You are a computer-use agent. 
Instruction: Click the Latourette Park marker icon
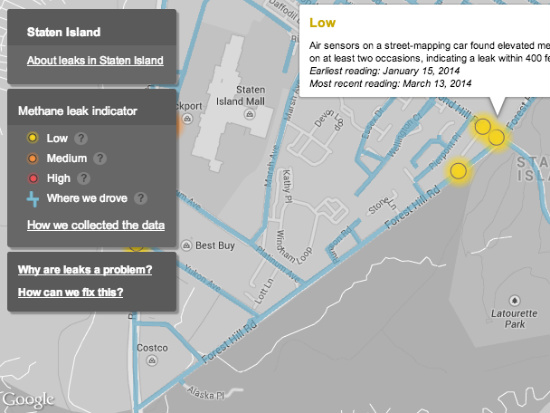515,300
